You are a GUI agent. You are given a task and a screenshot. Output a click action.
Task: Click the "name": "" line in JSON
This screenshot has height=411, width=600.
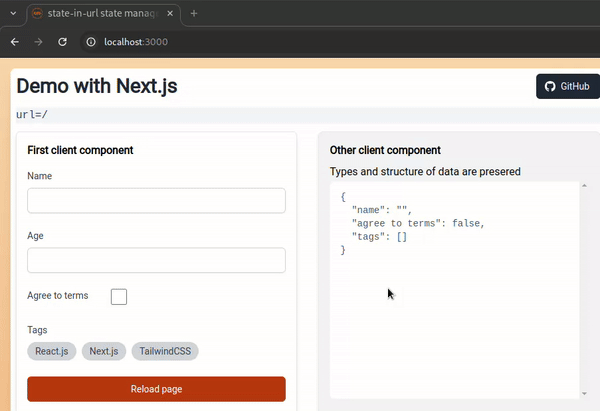(x=382, y=210)
